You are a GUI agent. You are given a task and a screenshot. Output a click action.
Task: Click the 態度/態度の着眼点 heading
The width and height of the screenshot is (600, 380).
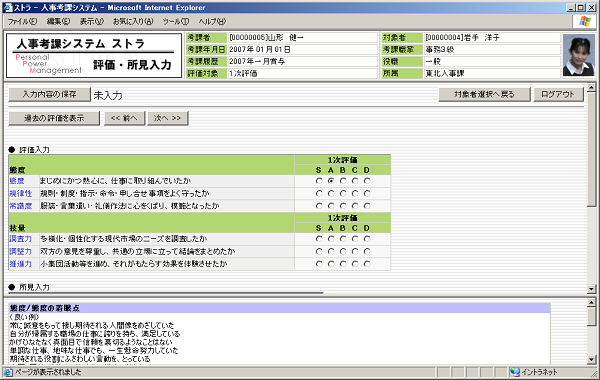pyautogui.click(x=45, y=308)
